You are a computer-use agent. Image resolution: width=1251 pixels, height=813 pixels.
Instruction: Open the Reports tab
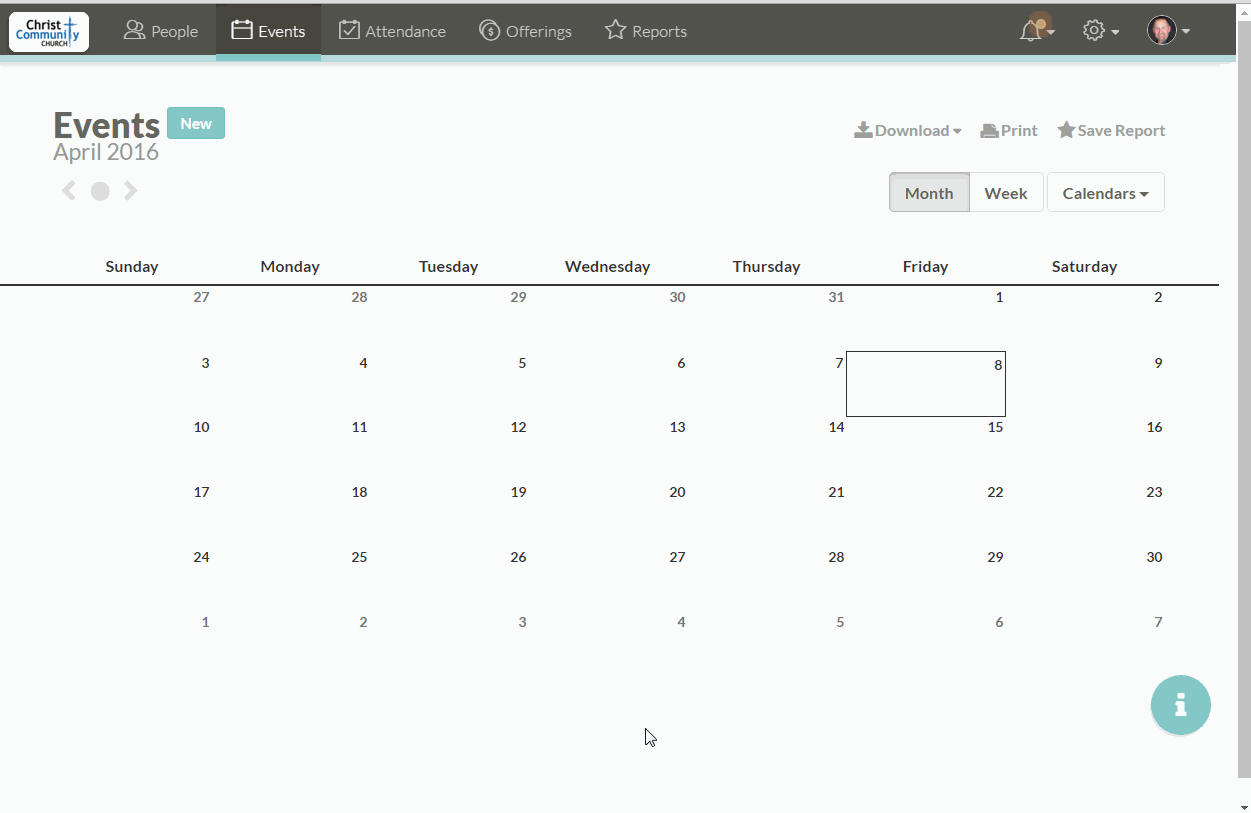[646, 31]
